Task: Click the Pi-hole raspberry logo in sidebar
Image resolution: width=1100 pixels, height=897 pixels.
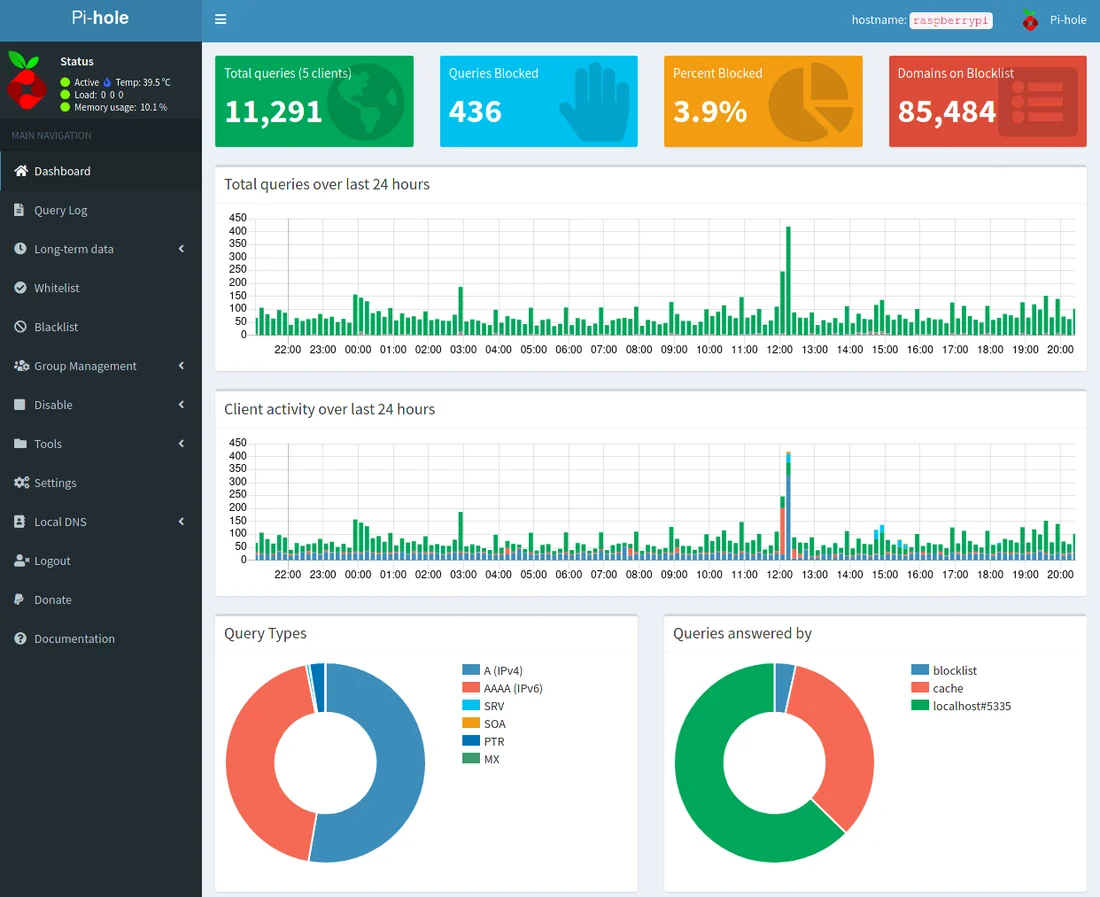Action: point(26,80)
